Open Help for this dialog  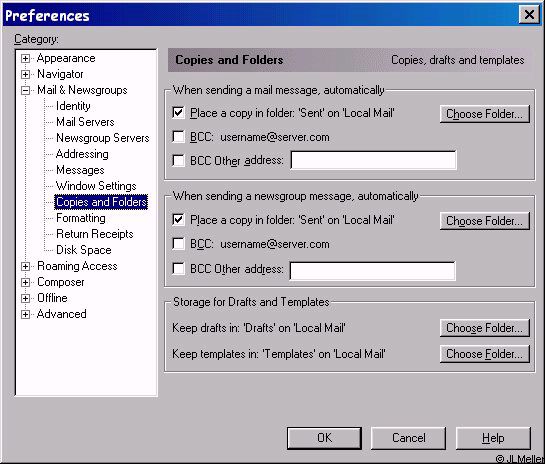click(493, 438)
